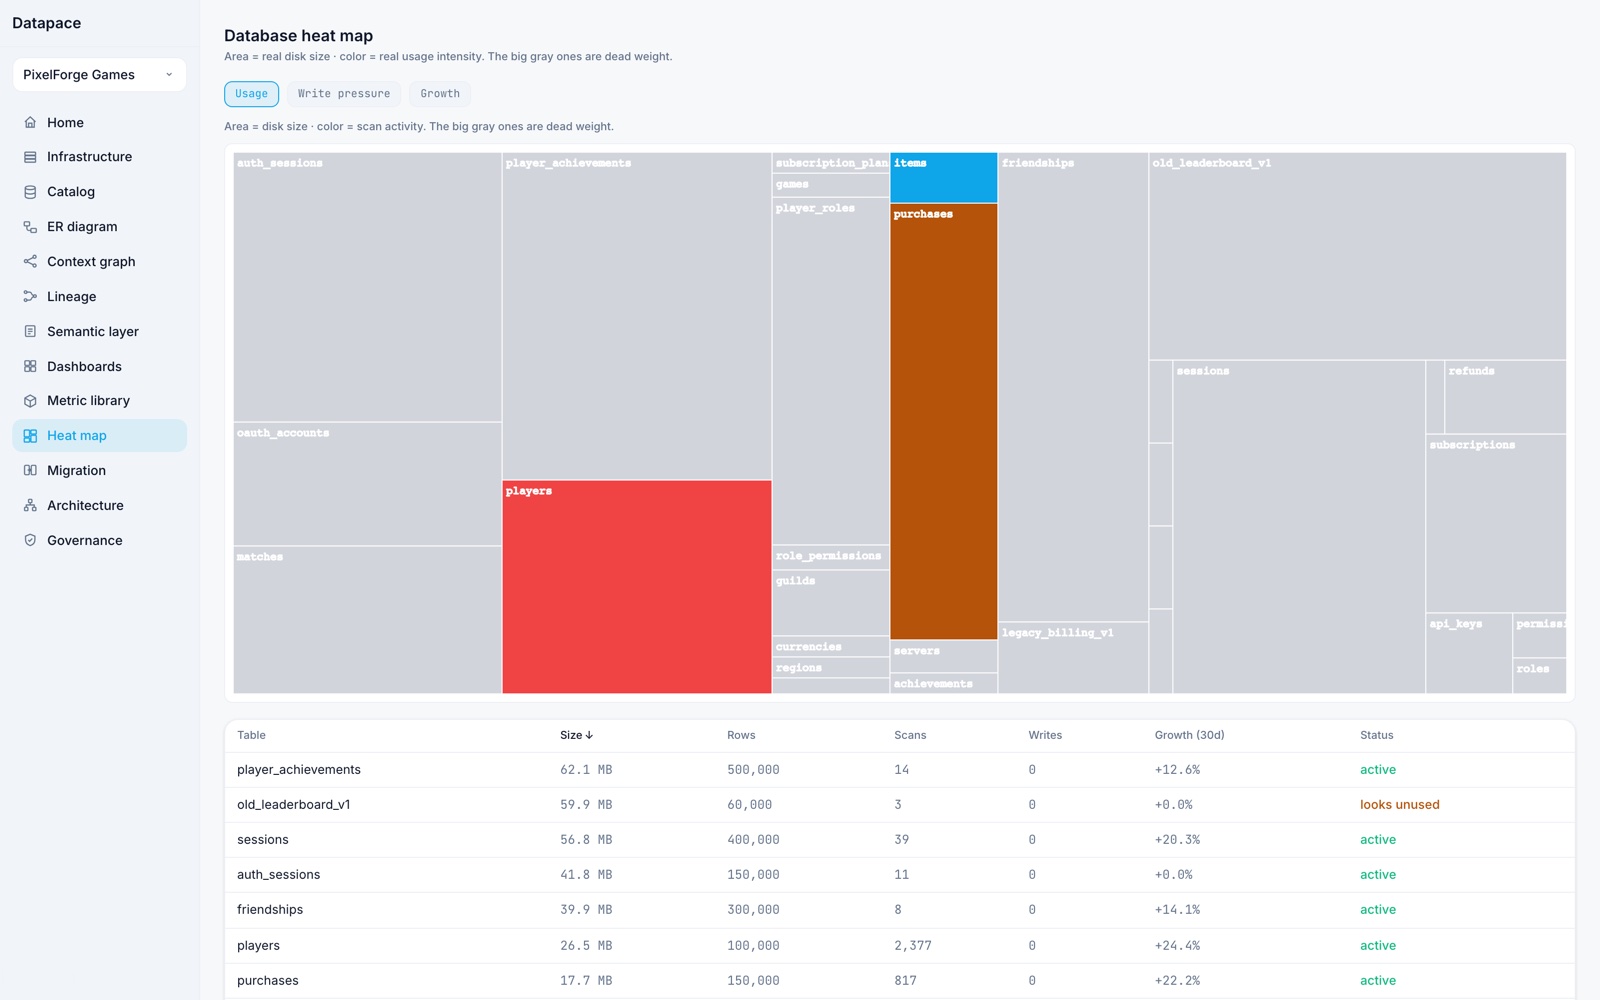This screenshot has width=1600, height=1000.
Task: Select the guilds treemap tile
Action: point(831,603)
